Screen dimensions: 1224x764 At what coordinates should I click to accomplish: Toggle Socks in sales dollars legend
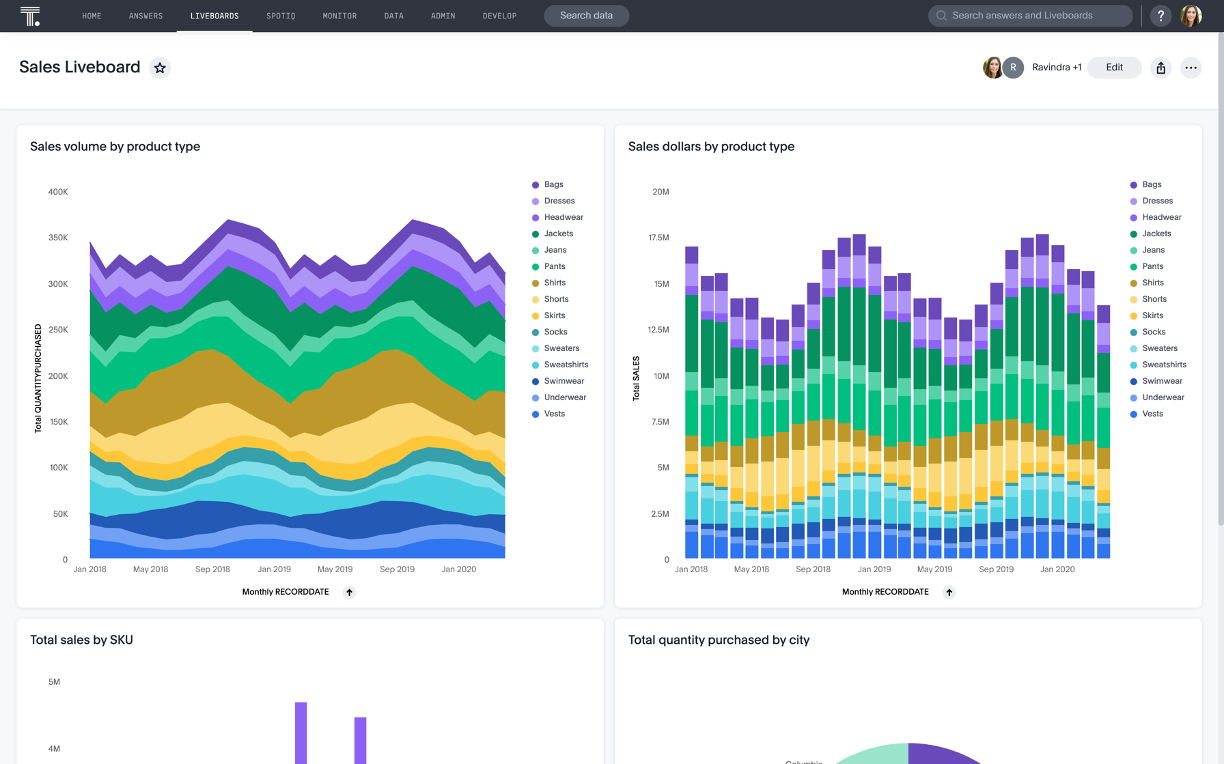[x=1148, y=332]
